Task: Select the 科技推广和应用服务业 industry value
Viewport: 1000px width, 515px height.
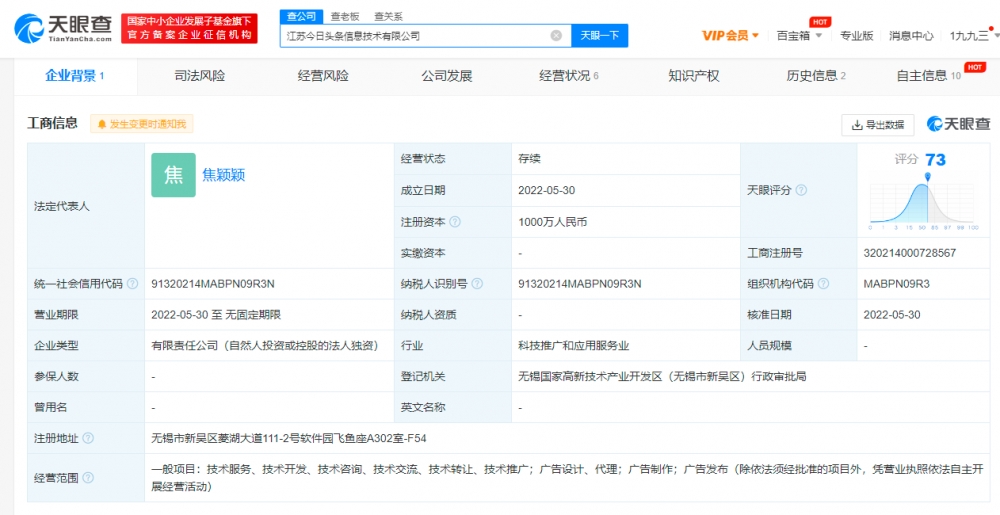Action: point(574,345)
